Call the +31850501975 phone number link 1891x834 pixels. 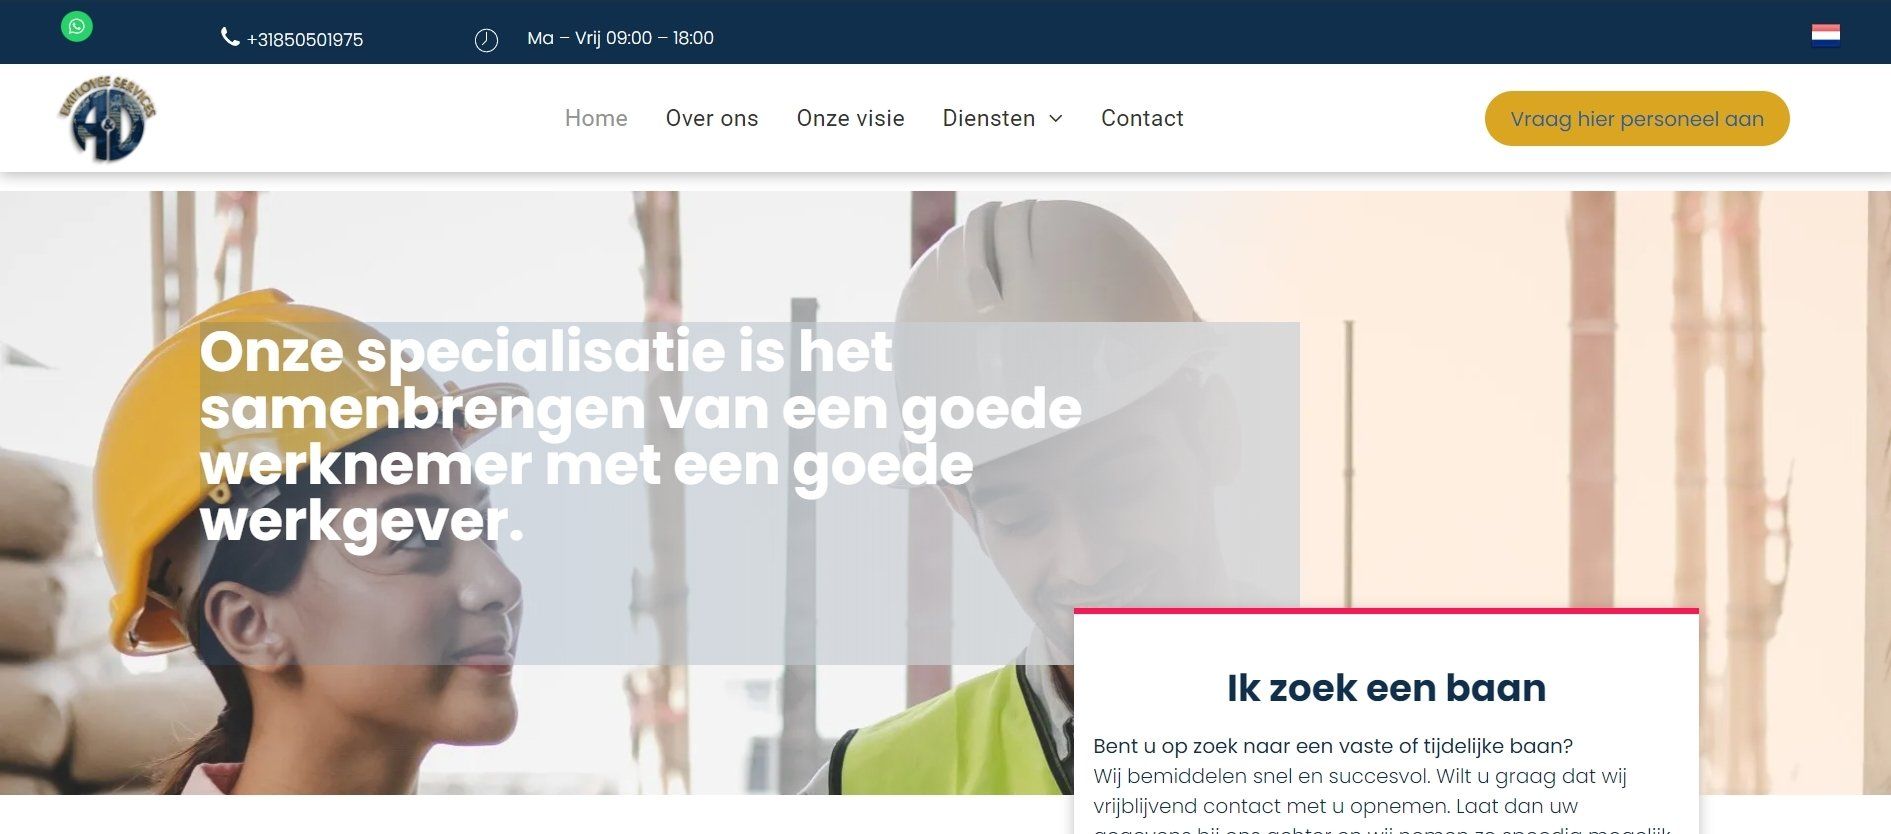(304, 39)
